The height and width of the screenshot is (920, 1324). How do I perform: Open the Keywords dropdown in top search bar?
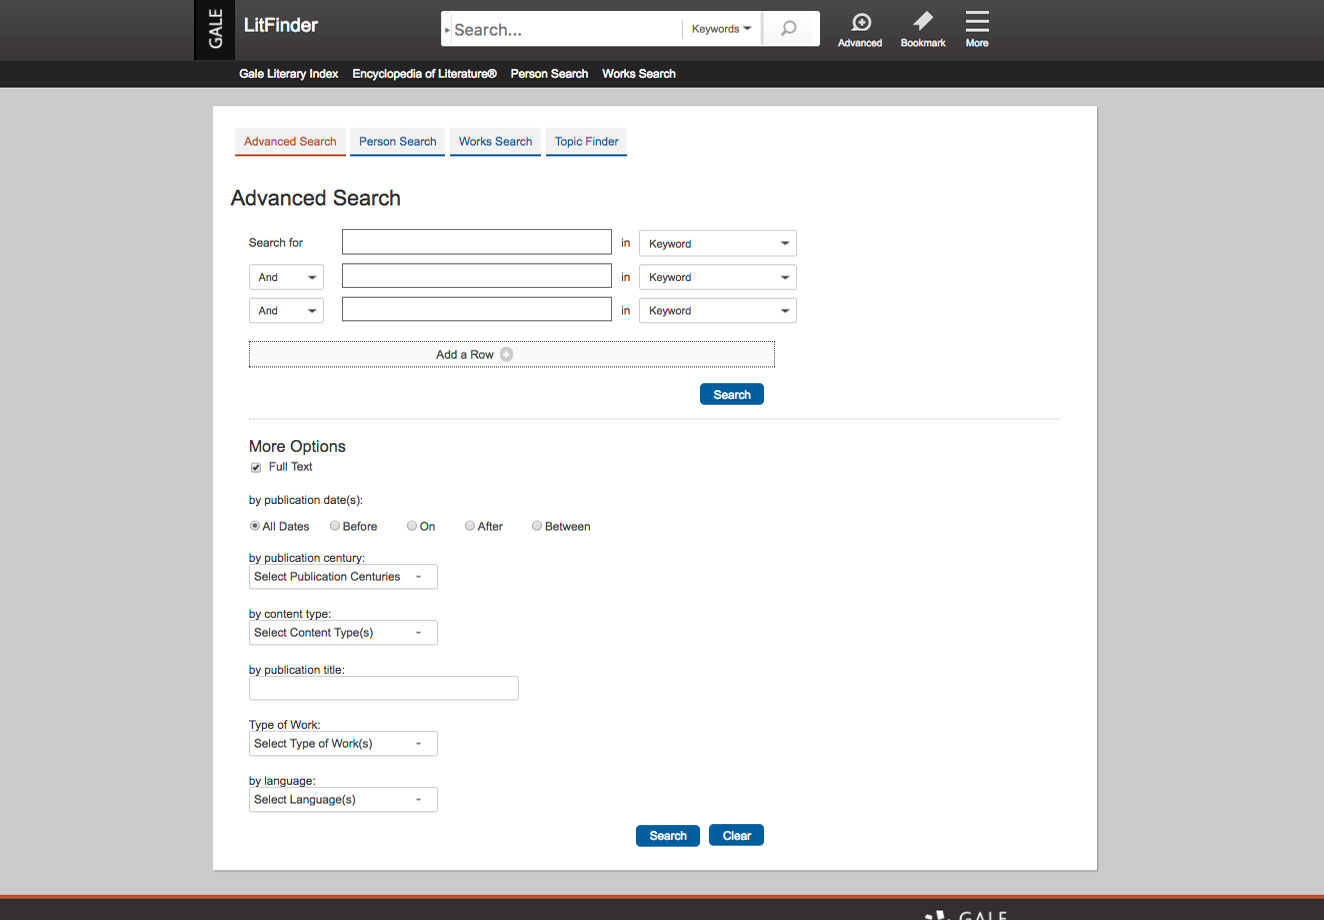pos(721,29)
